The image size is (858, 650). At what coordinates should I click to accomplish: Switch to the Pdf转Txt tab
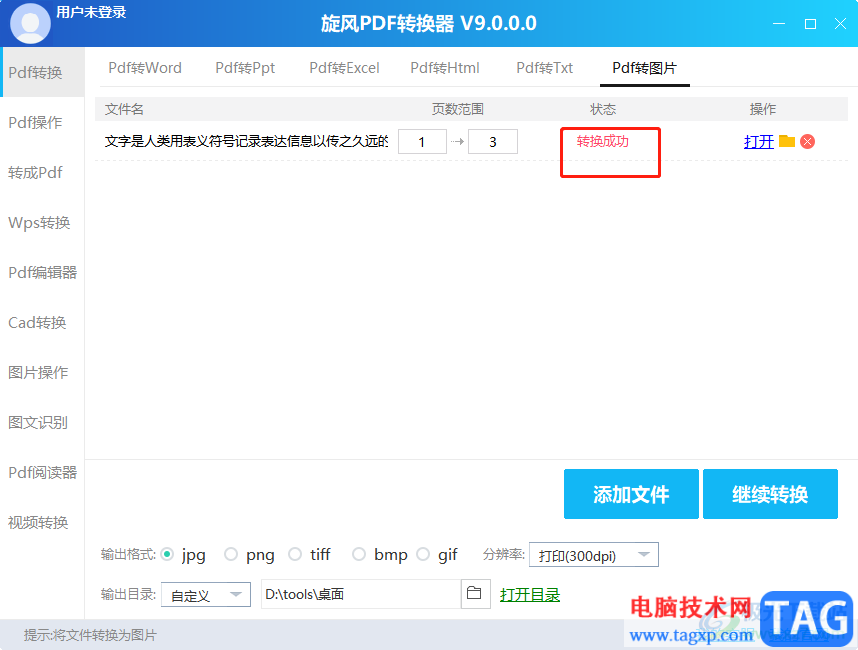coord(544,68)
